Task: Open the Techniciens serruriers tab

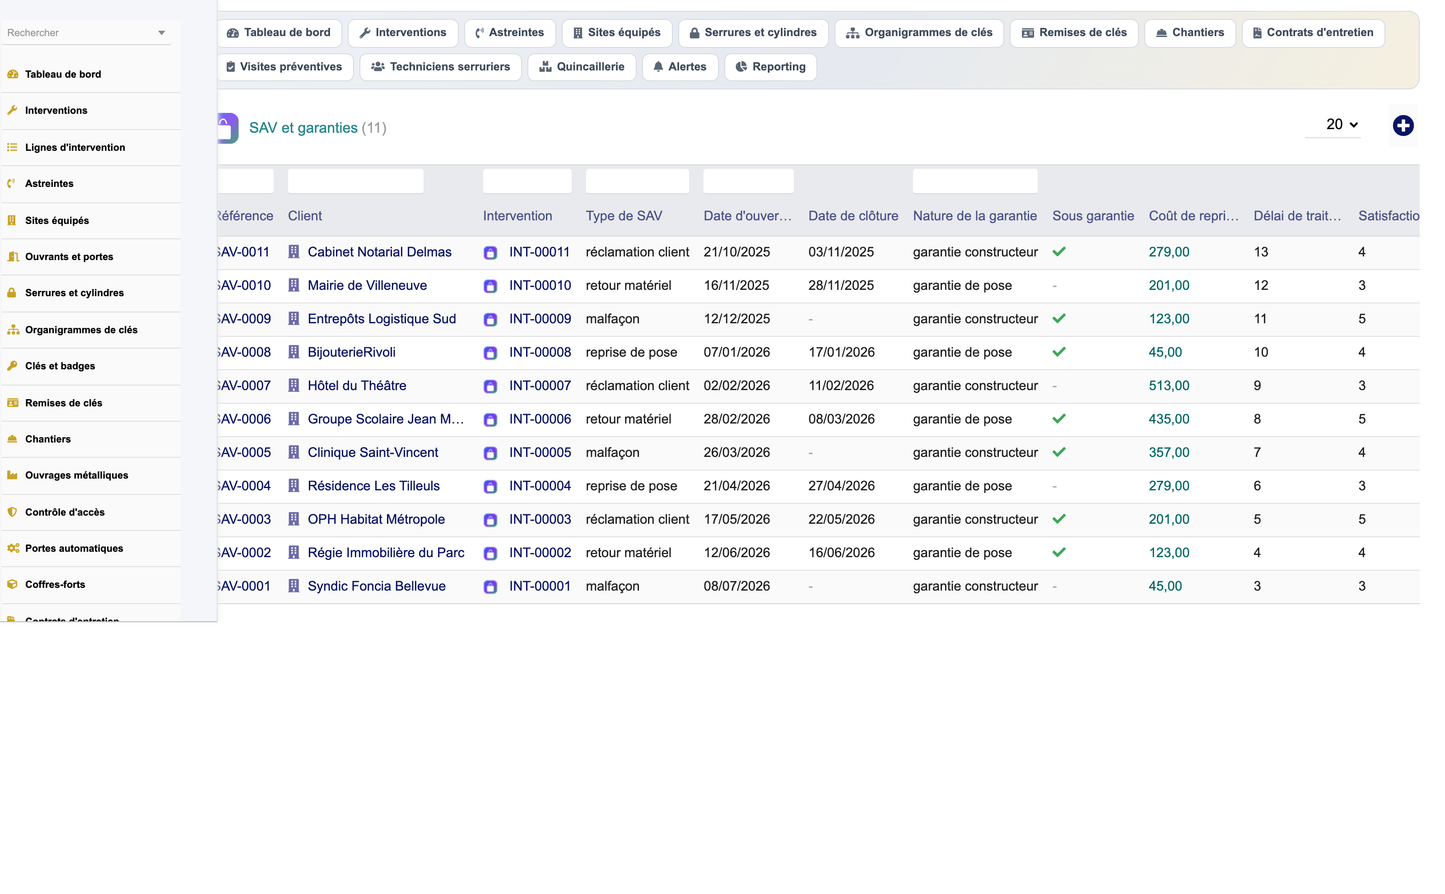Action: pyautogui.click(x=440, y=67)
